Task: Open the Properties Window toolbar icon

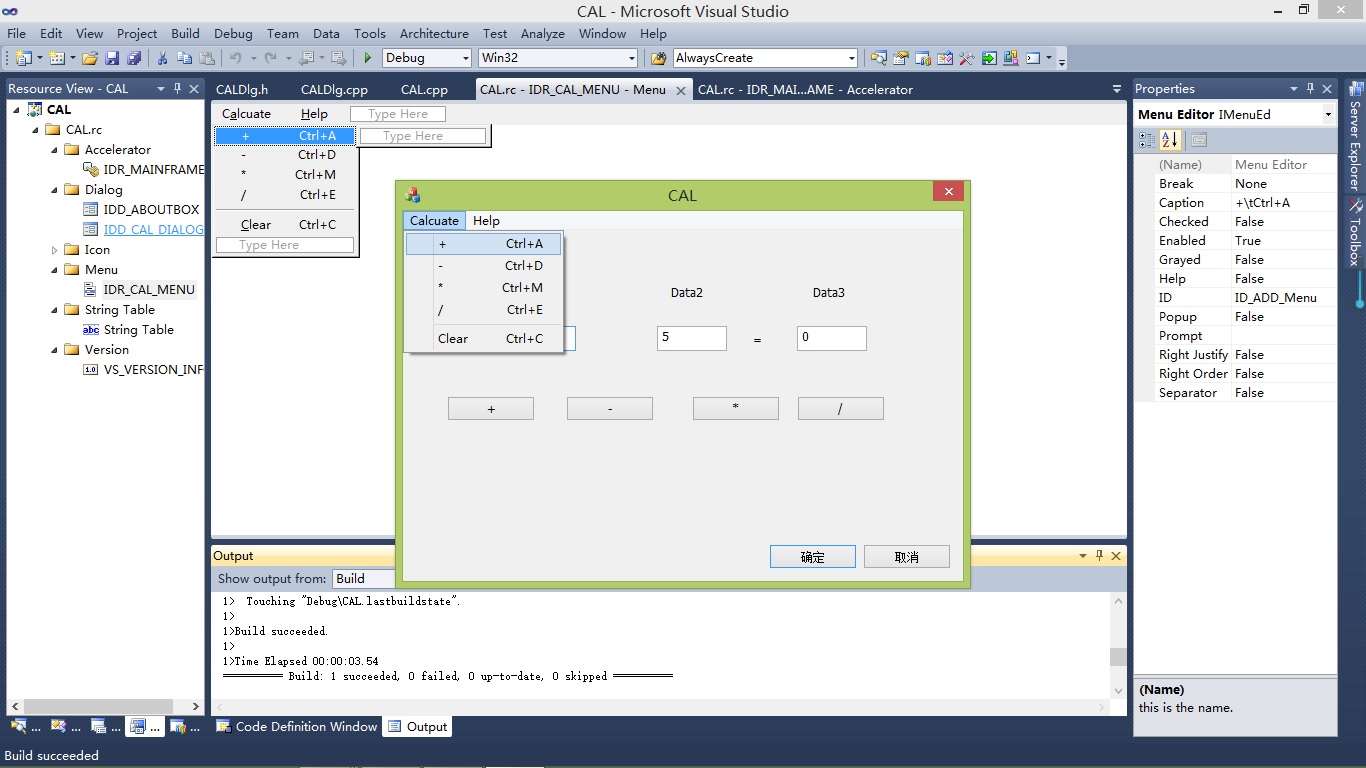Action: pos(900,58)
